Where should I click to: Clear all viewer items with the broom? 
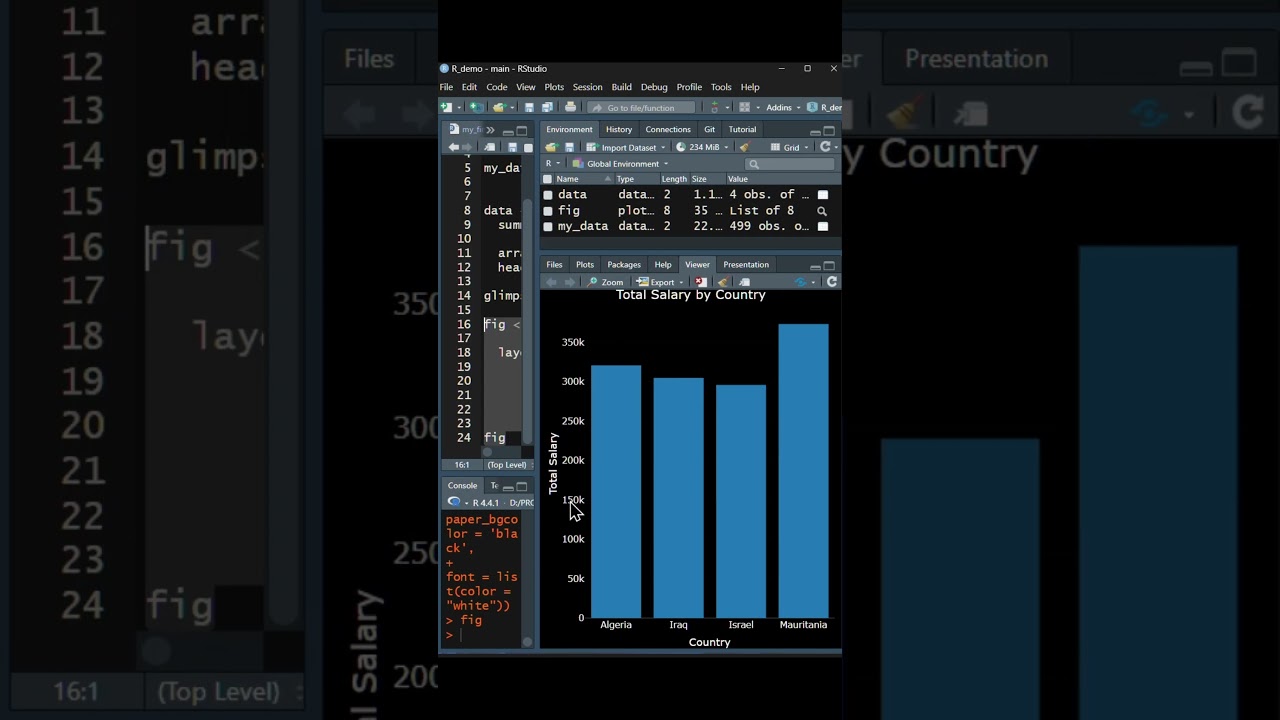[723, 282]
